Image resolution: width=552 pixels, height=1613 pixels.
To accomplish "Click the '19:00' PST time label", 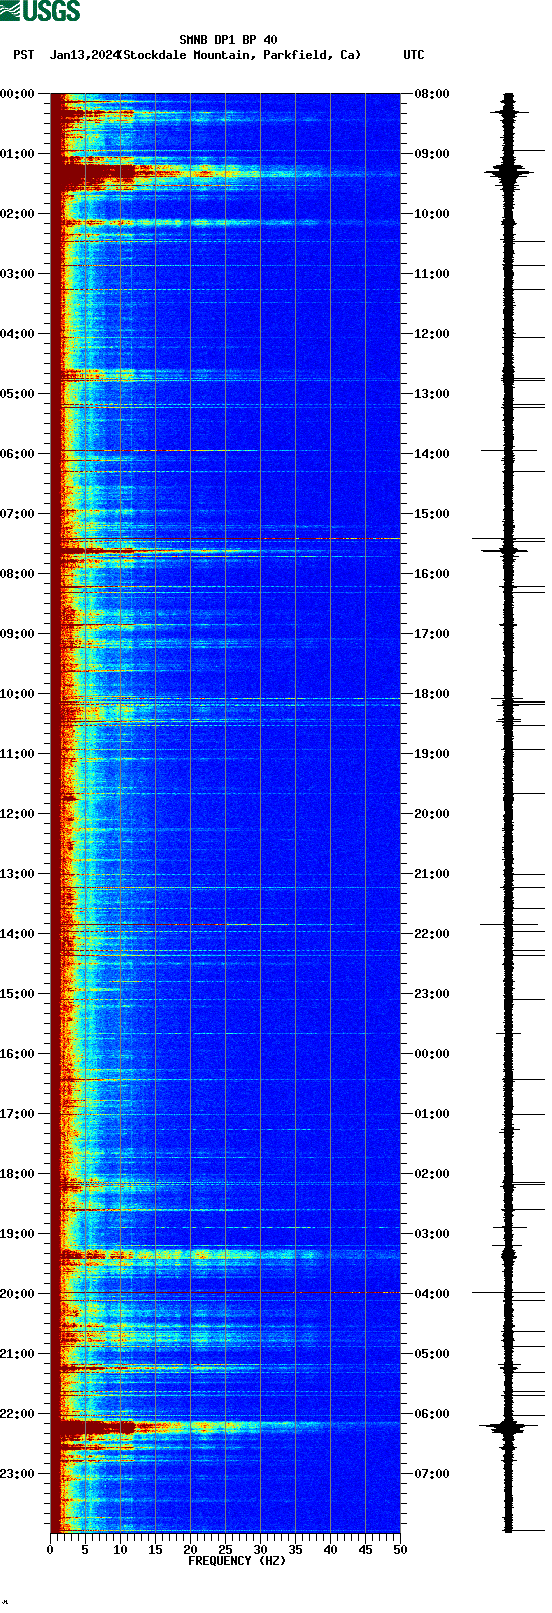I will (17, 1234).
